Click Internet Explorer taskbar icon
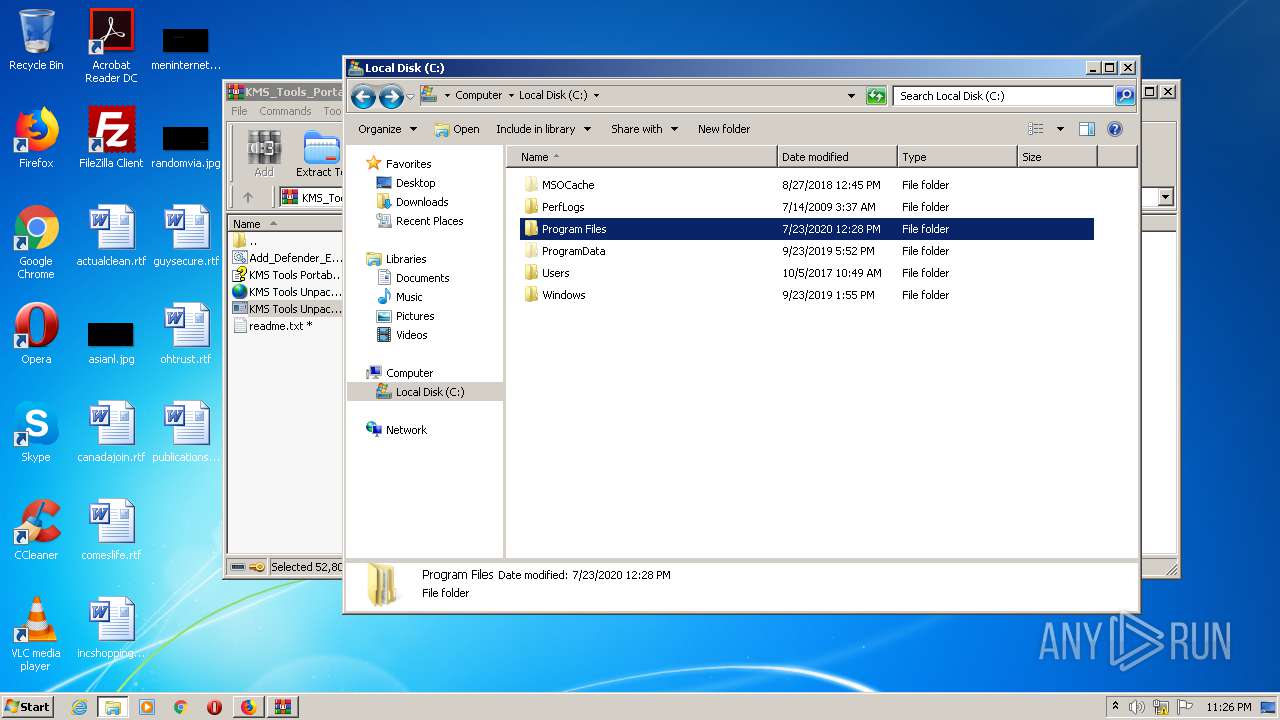Image resolution: width=1280 pixels, height=720 pixels. click(x=79, y=707)
